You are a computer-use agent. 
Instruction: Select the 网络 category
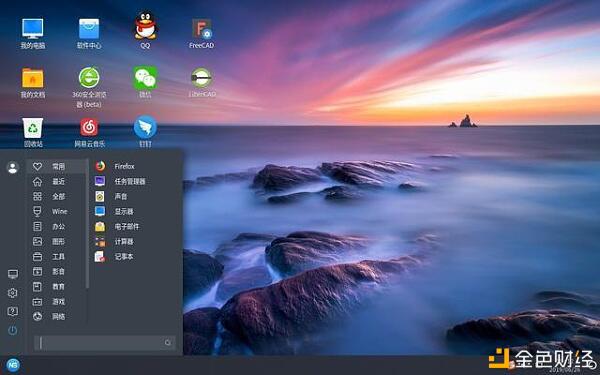[57, 316]
